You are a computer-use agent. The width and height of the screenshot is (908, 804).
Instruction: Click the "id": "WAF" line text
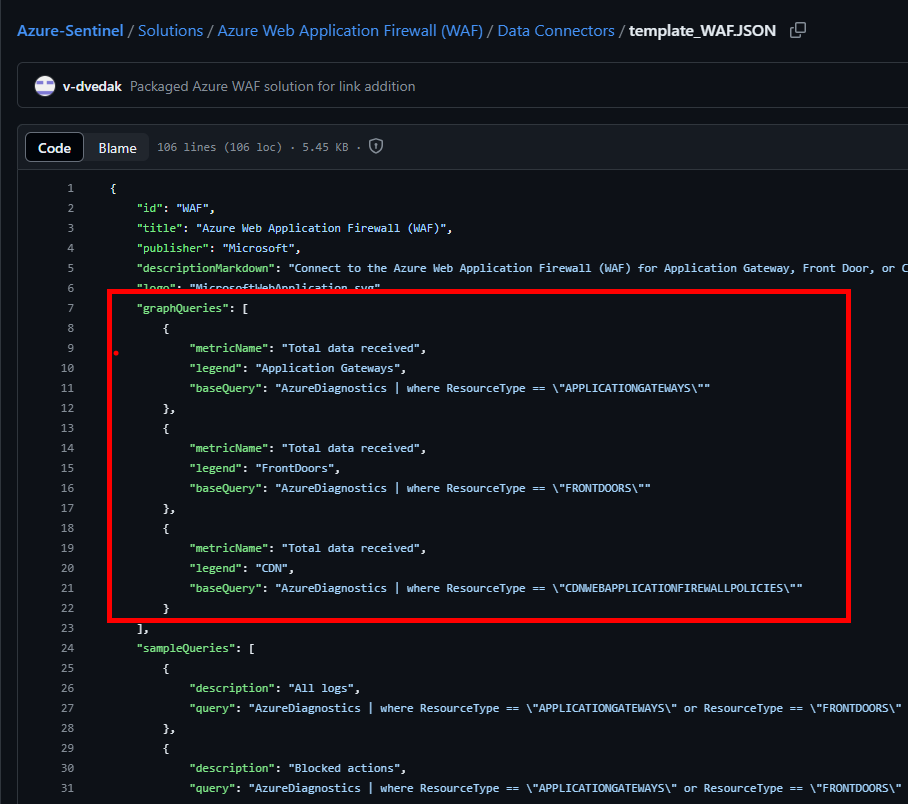tap(176, 208)
